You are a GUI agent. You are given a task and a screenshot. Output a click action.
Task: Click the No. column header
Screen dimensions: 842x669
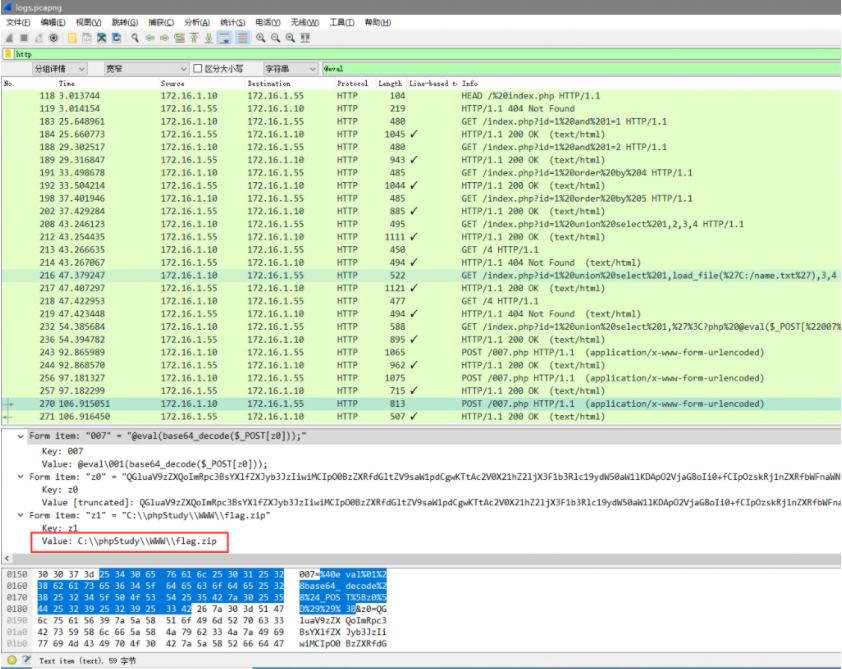tap(28, 84)
